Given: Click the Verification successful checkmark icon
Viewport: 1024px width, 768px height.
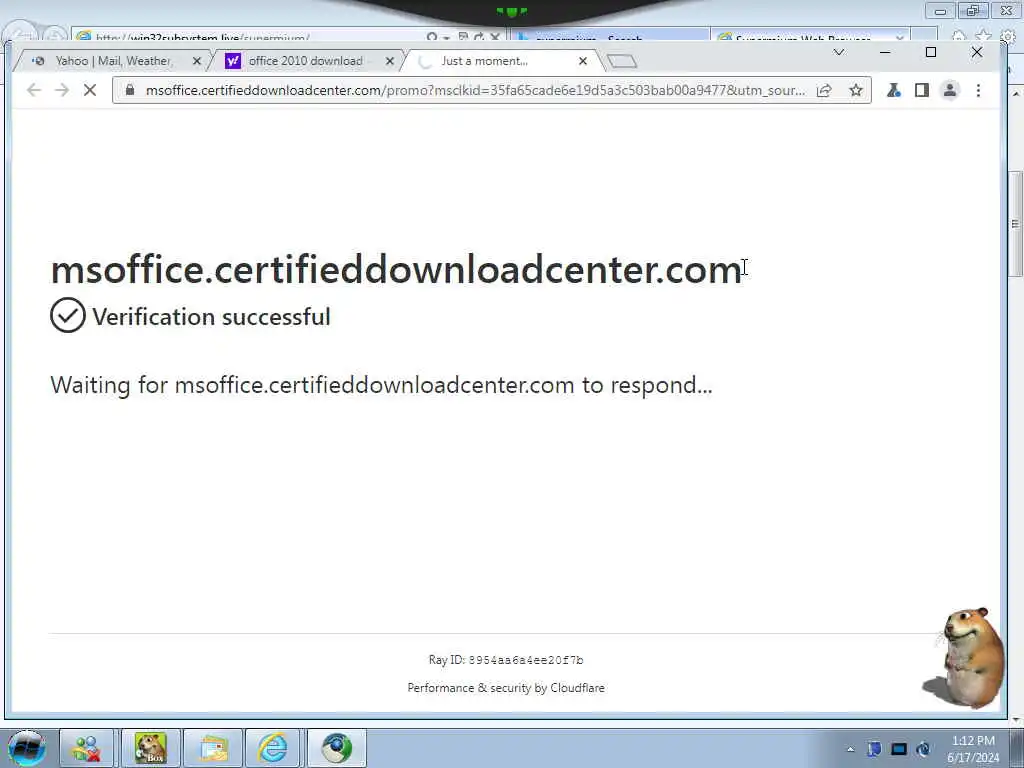Looking at the screenshot, I should 68,315.
